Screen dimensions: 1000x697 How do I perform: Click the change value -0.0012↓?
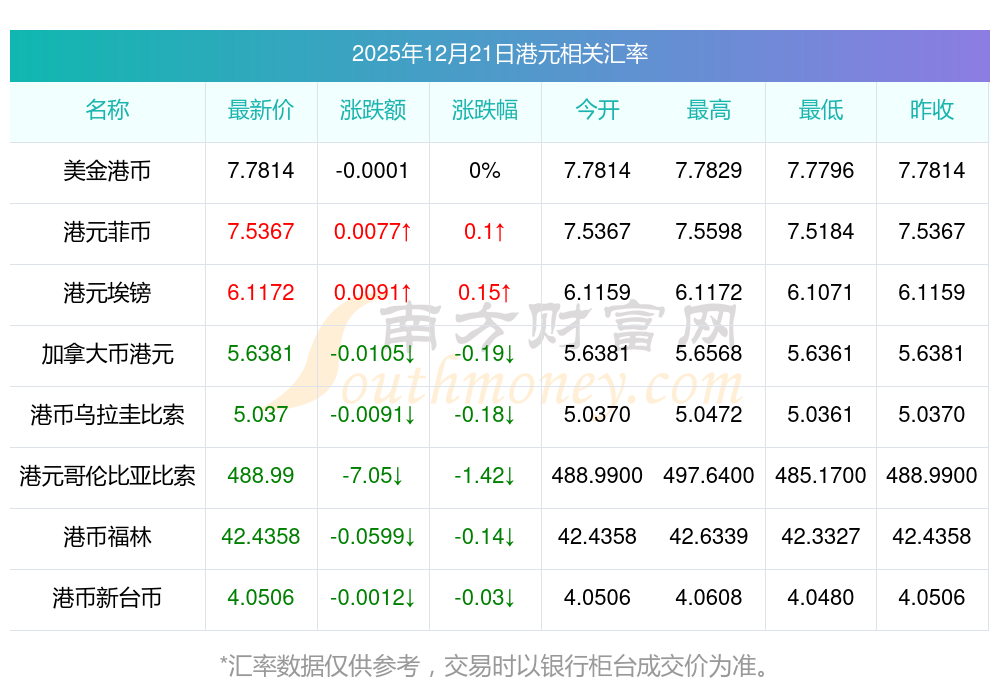[x=373, y=598]
